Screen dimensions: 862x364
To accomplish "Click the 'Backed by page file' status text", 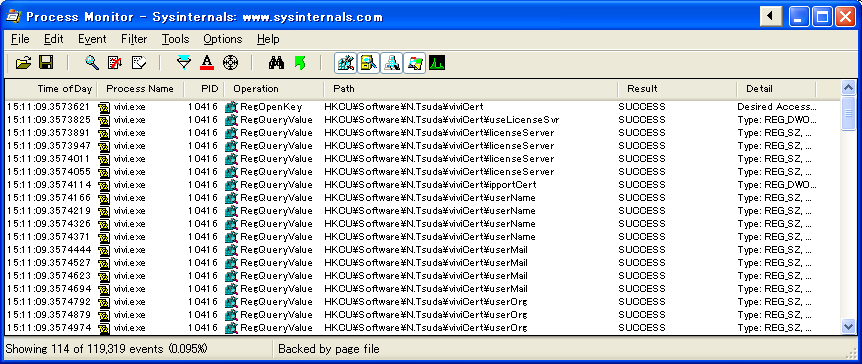I will pos(329,349).
